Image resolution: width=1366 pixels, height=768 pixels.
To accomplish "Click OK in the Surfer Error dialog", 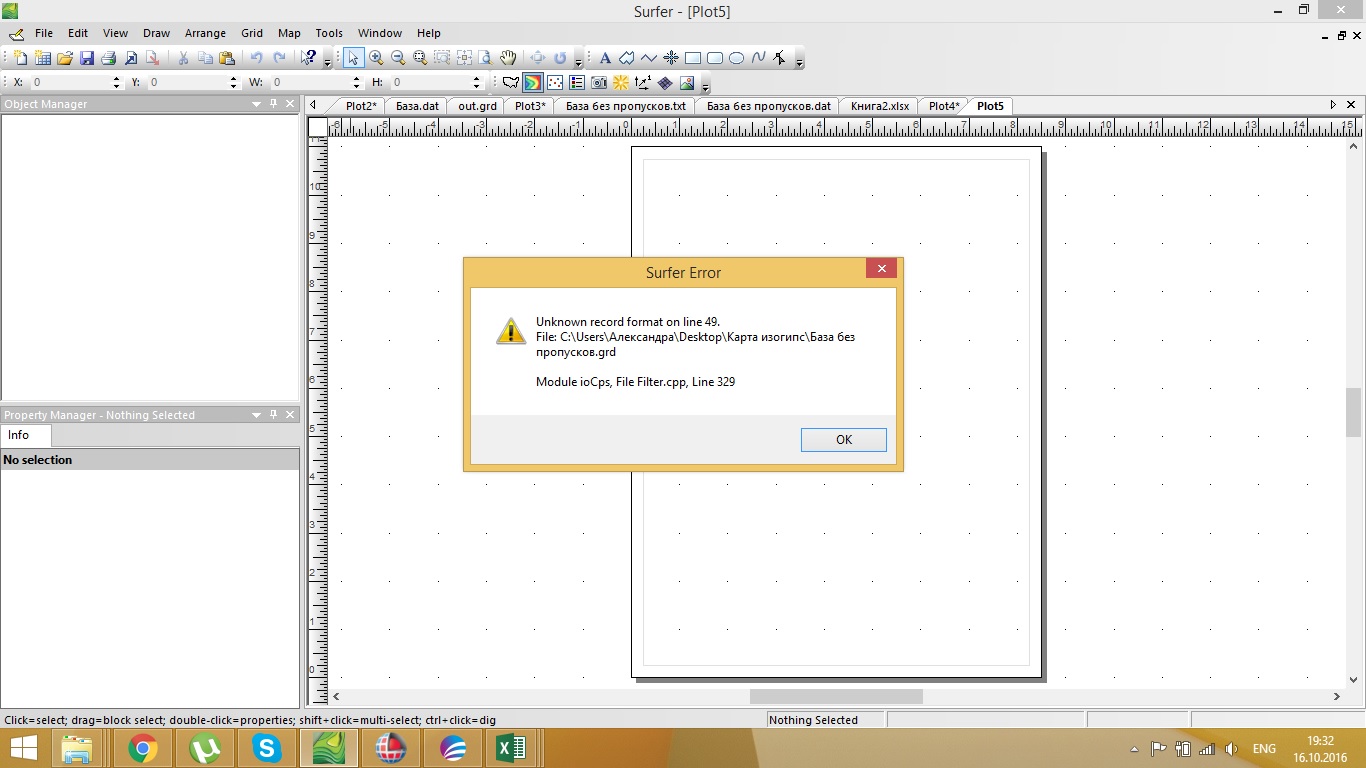I will [x=844, y=439].
